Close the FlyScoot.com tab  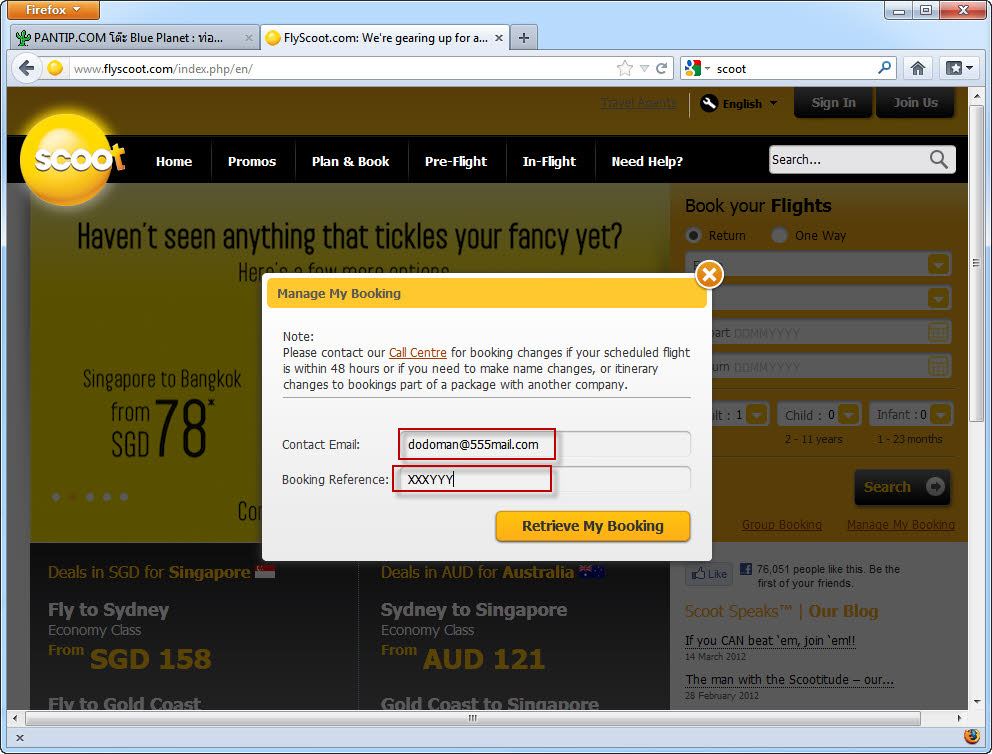499,38
